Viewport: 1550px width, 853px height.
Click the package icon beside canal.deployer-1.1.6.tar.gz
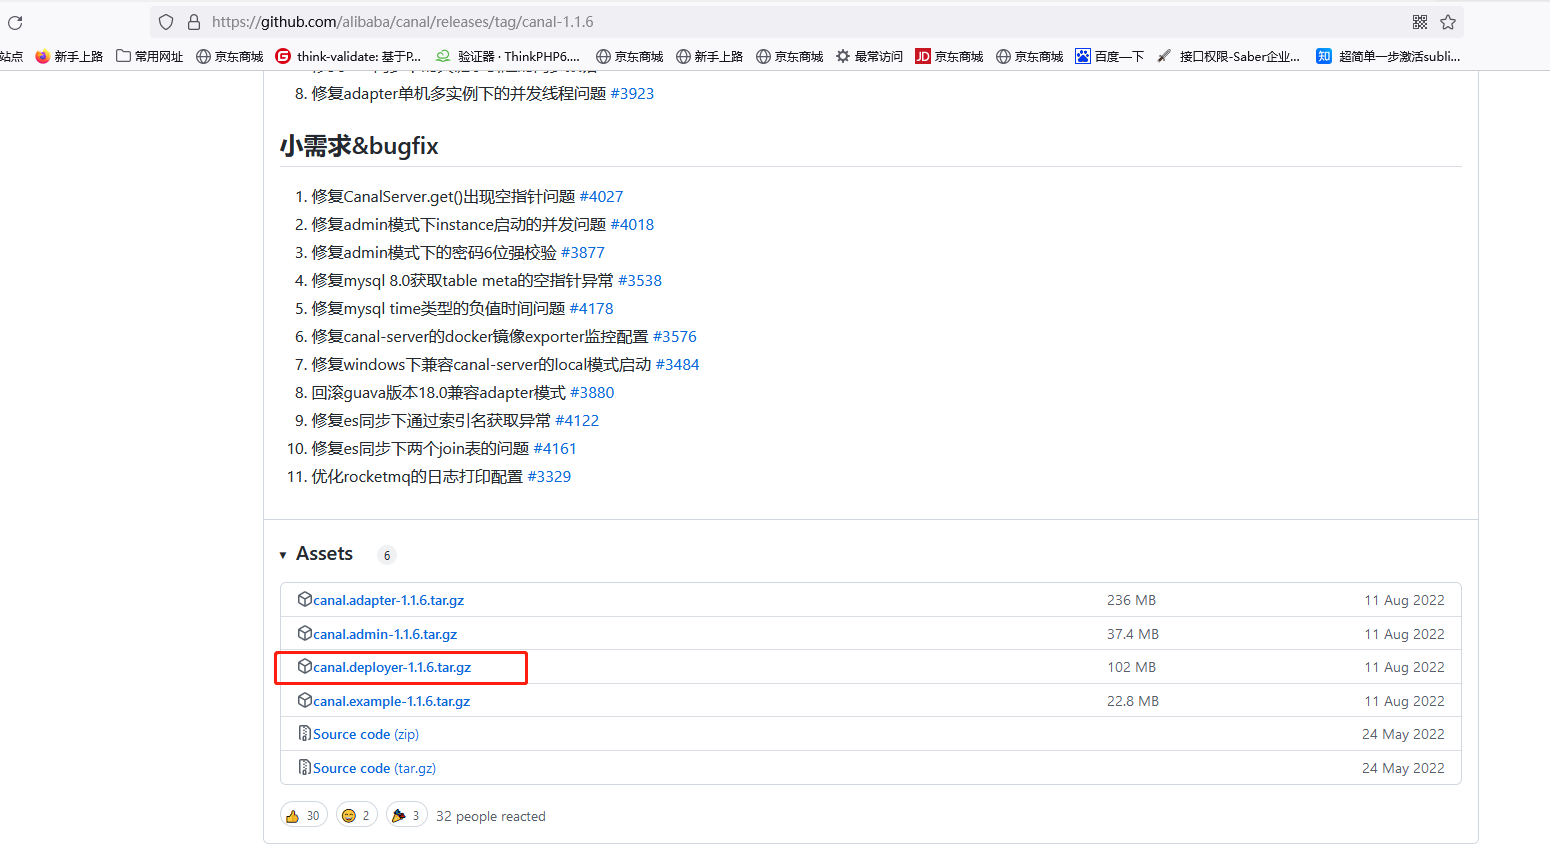pos(305,666)
